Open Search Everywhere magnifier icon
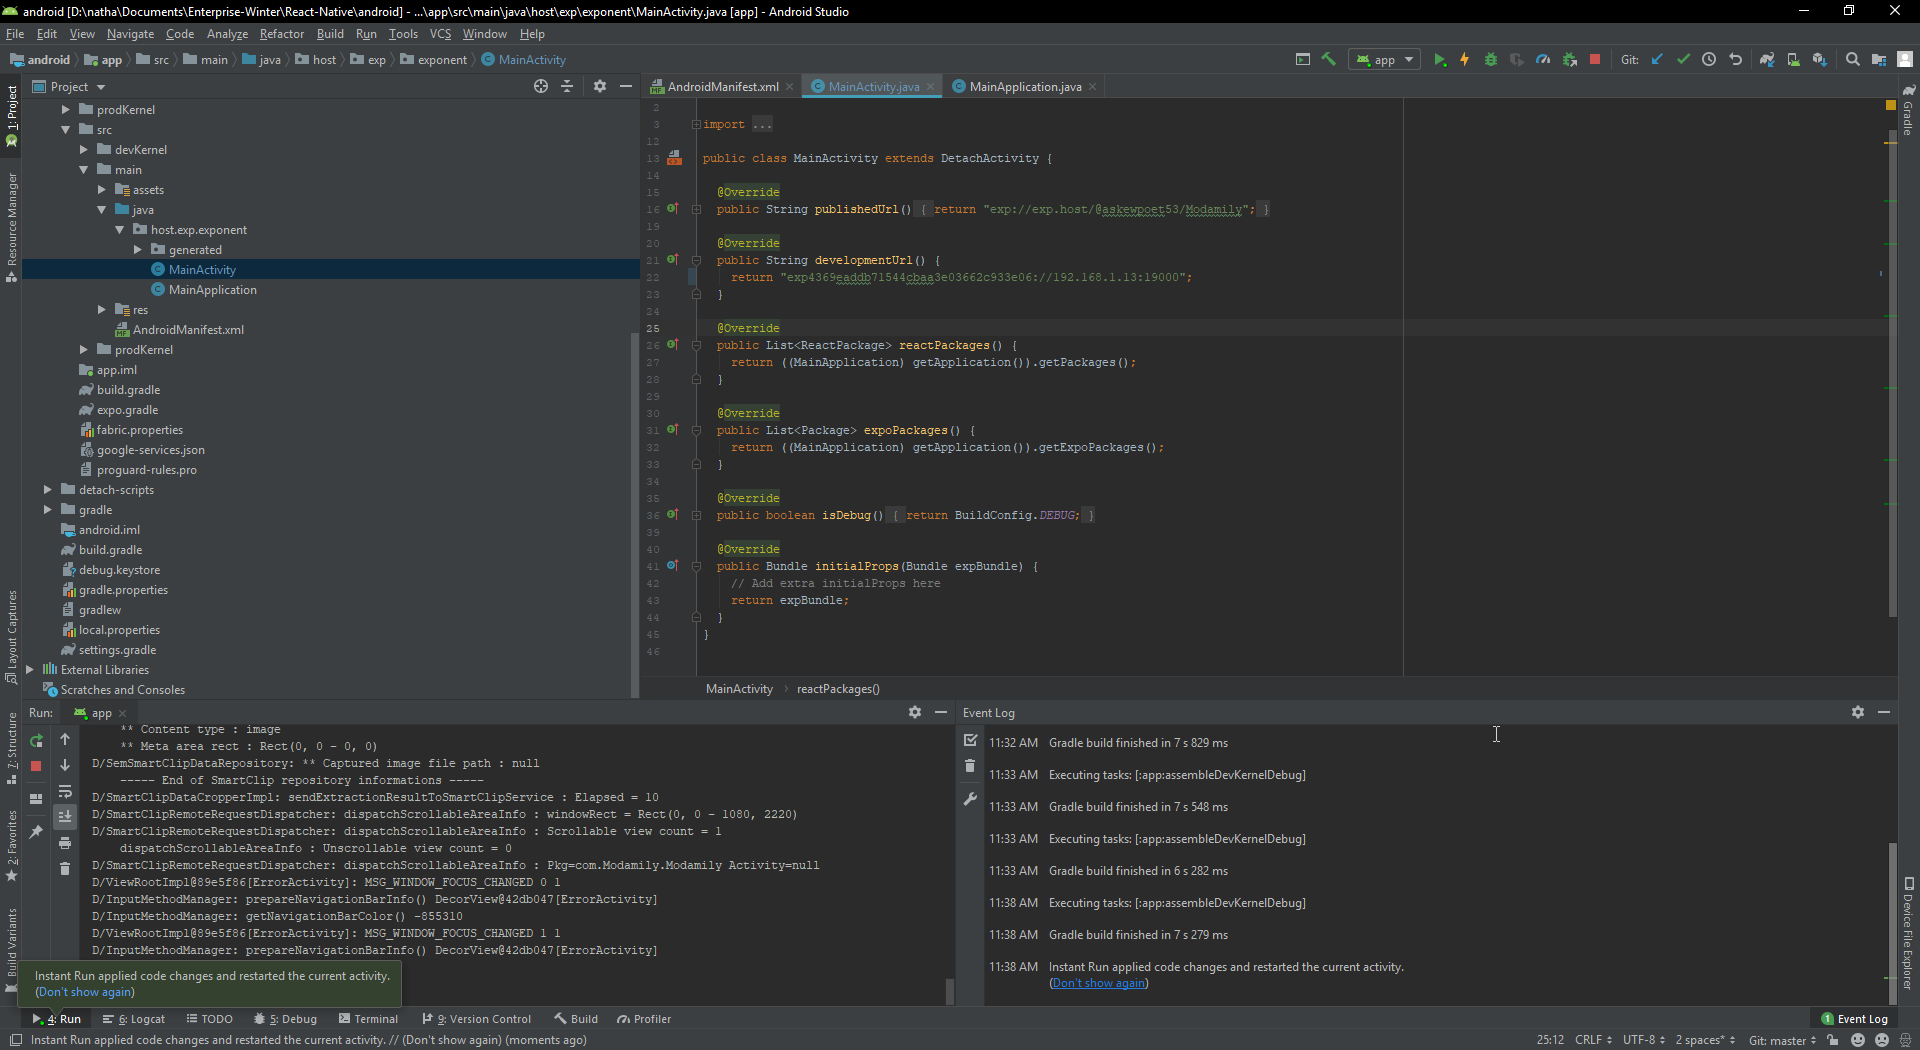Image resolution: width=1920 pixels, height=1050 pixels. click(x=1852, y=60)
